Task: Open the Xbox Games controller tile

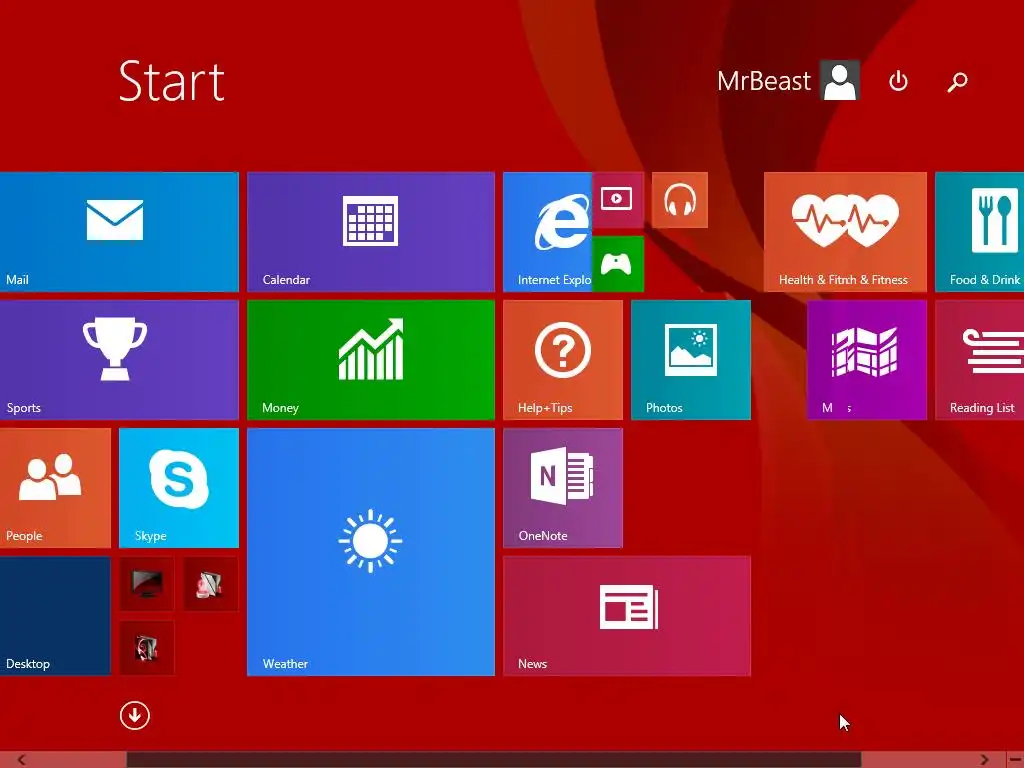Action: tap(618, 264)
